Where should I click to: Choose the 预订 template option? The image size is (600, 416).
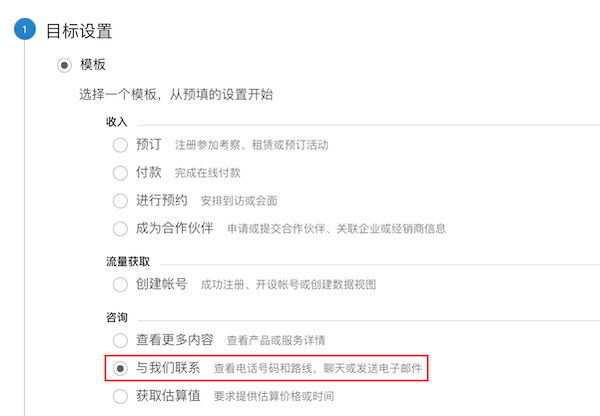(120, 145)
